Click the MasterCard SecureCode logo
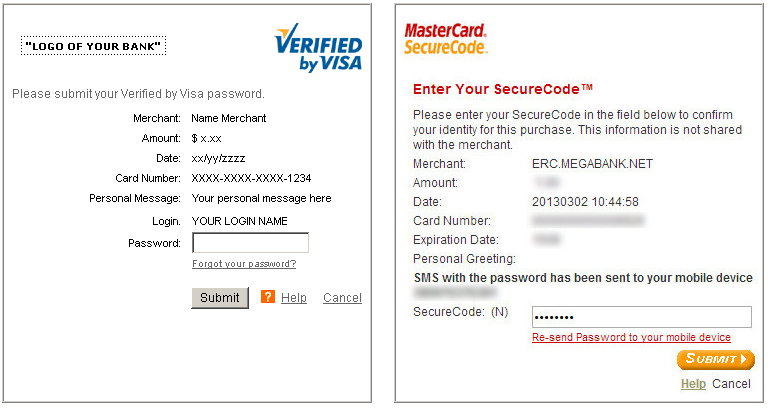Image resolution: width=775 pixels, height=412 pixels. pos(446,39)
